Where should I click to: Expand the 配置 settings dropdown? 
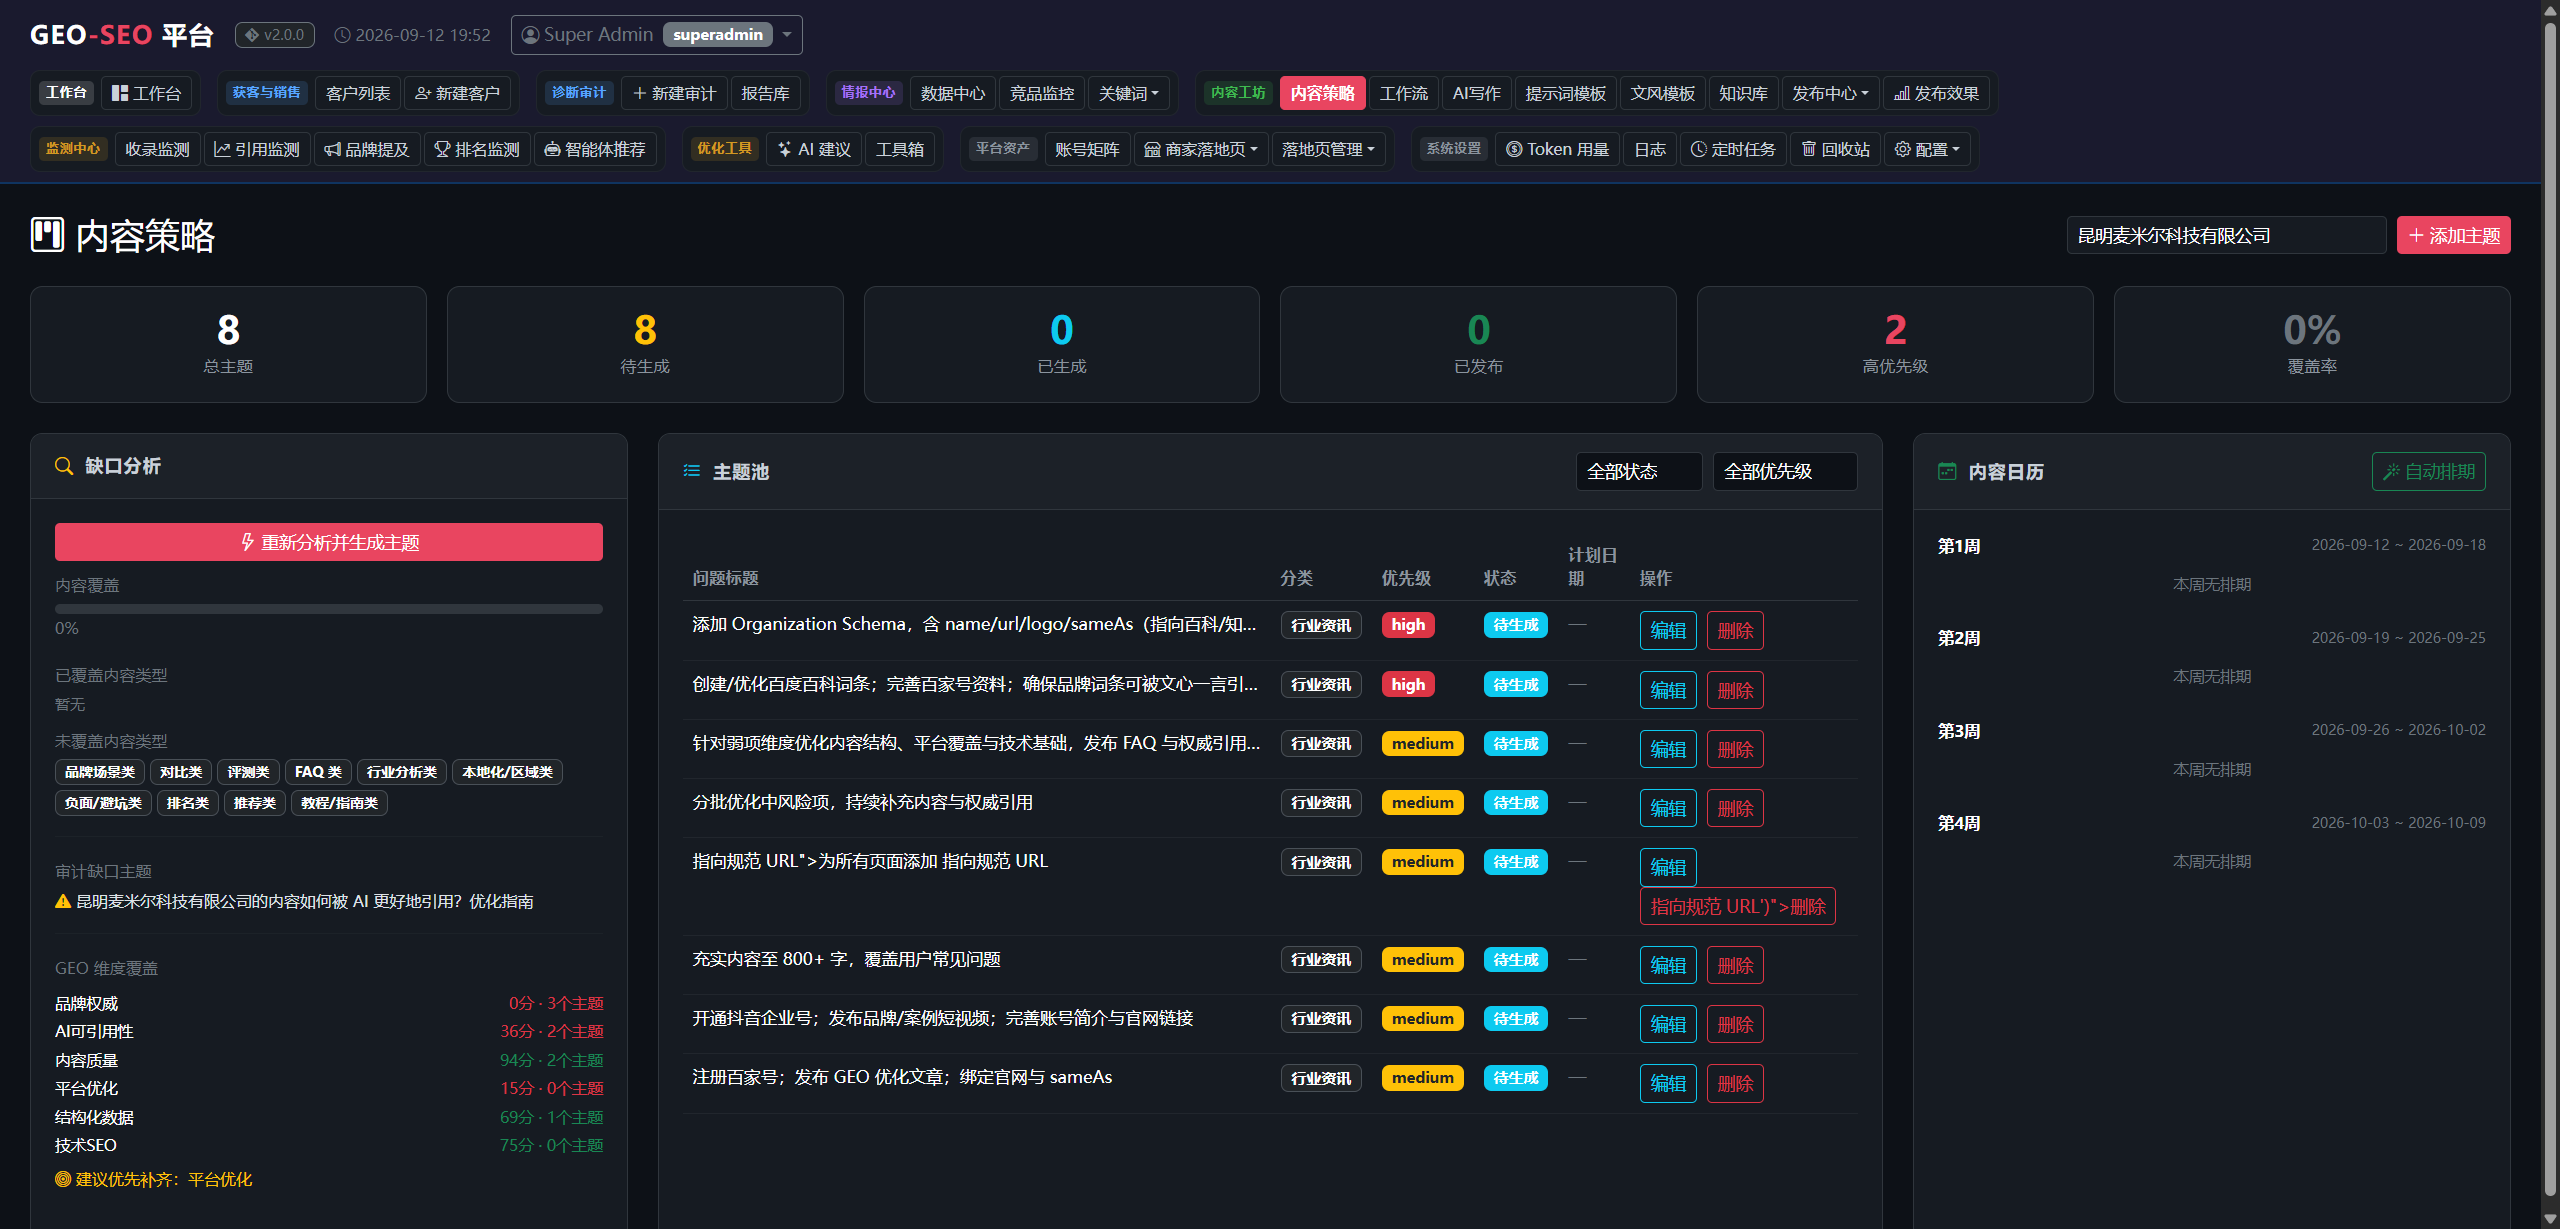coord(1927,149)
